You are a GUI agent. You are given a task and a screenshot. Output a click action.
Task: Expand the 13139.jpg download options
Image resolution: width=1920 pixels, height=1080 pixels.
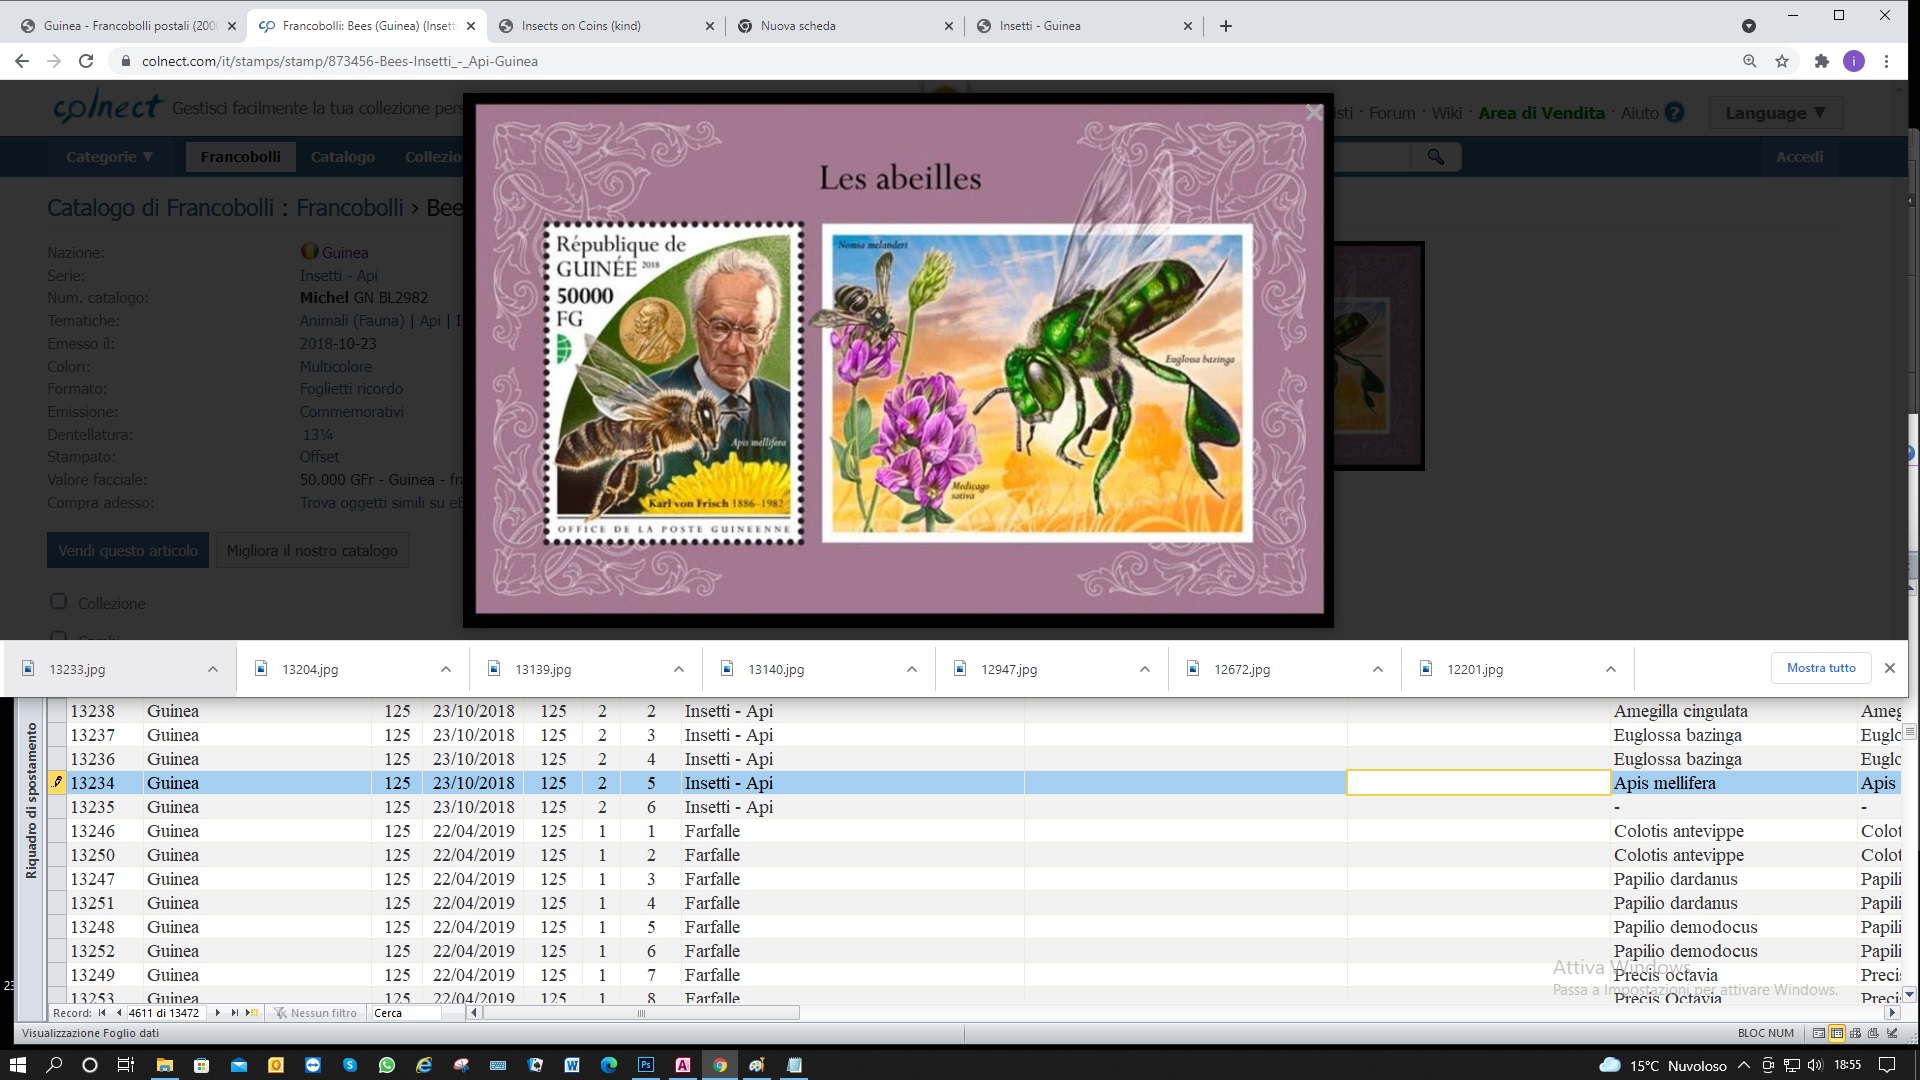click(679, 669)
